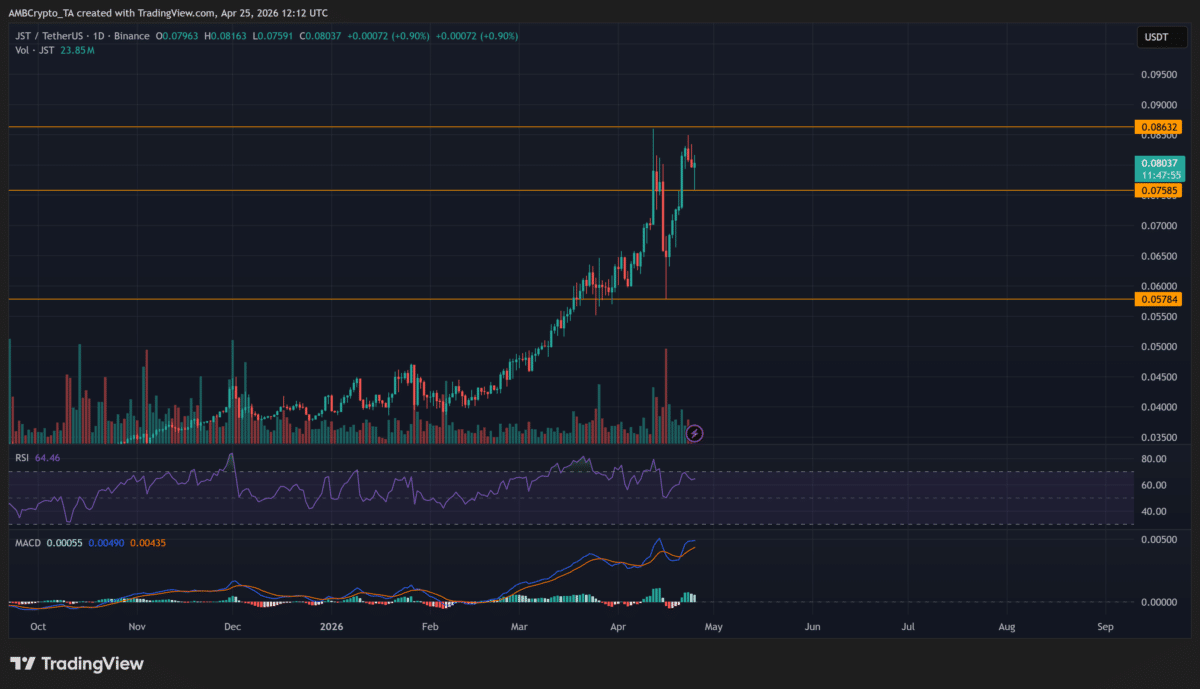The height and width of the screenshot is (689, 1200).
Task: Click the Oct label on time axis
Action: (38, 626)
